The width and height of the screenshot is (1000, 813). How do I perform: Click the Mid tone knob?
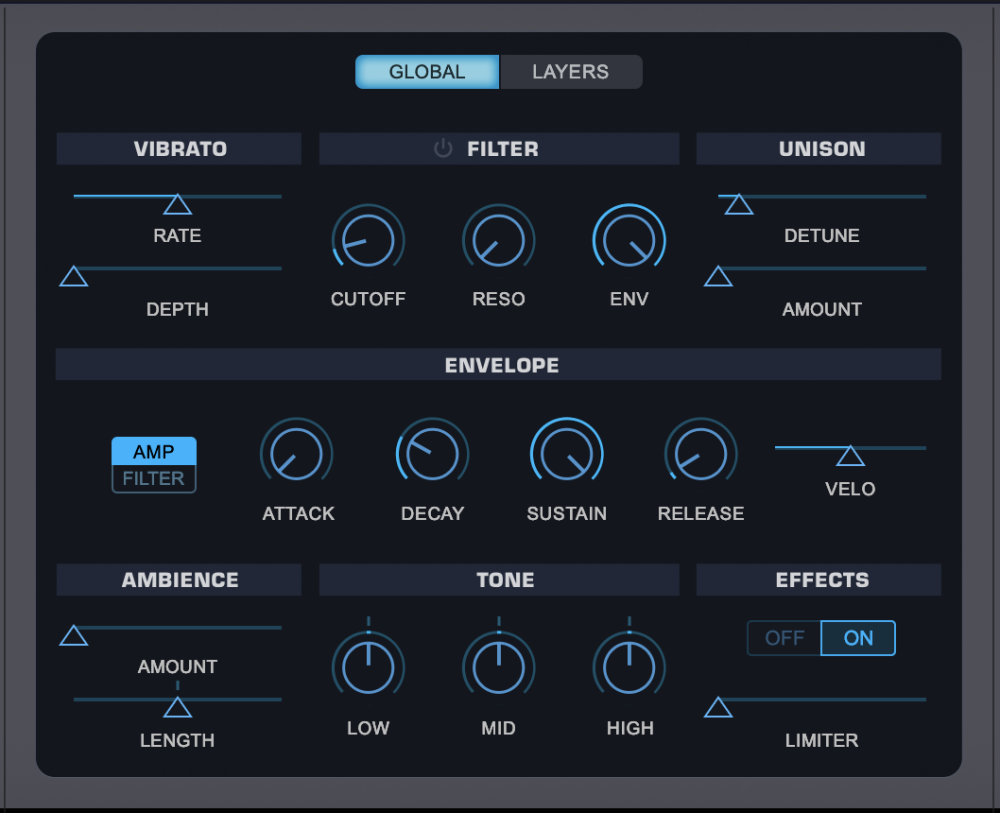(498, 668)
